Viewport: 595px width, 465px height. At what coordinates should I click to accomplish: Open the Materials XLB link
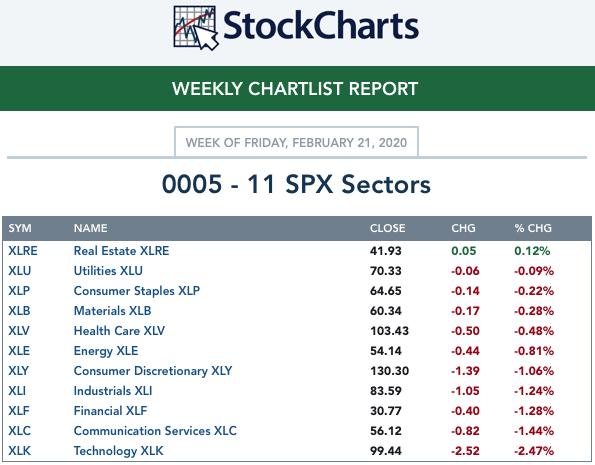point(112,311)
